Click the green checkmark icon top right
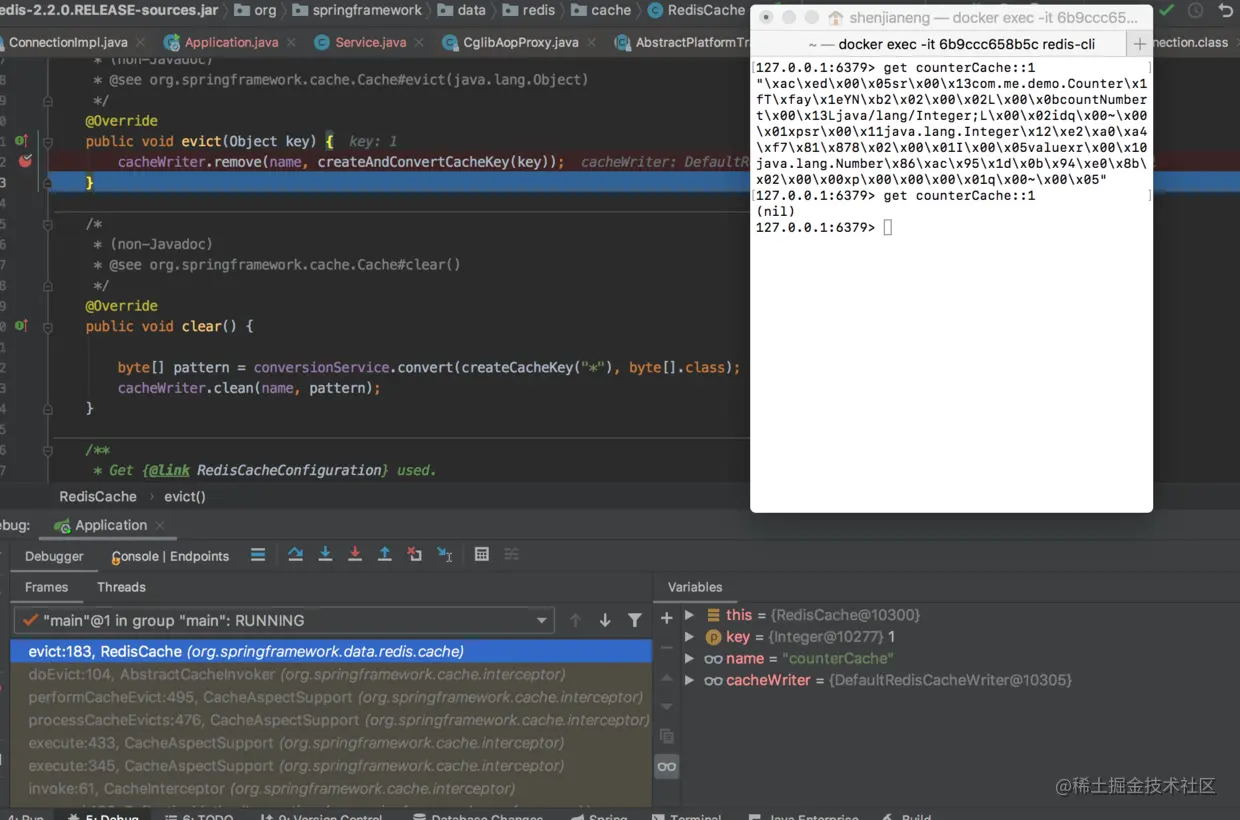The height and width of the screenshot is (820, 1240). tap(1167, 10)
